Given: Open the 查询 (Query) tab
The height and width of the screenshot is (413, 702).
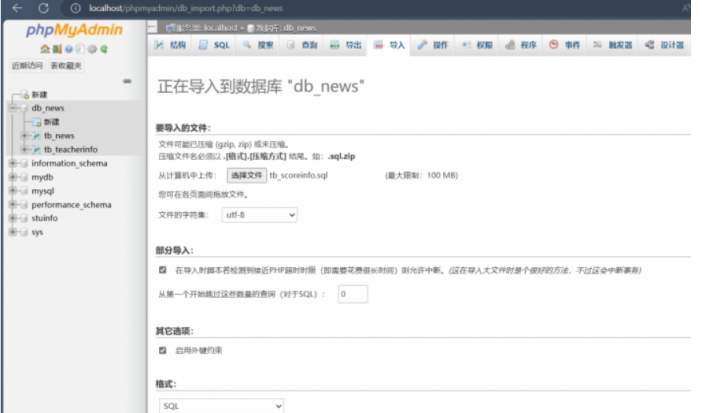Looking at the screenshot, I should 302,45.
